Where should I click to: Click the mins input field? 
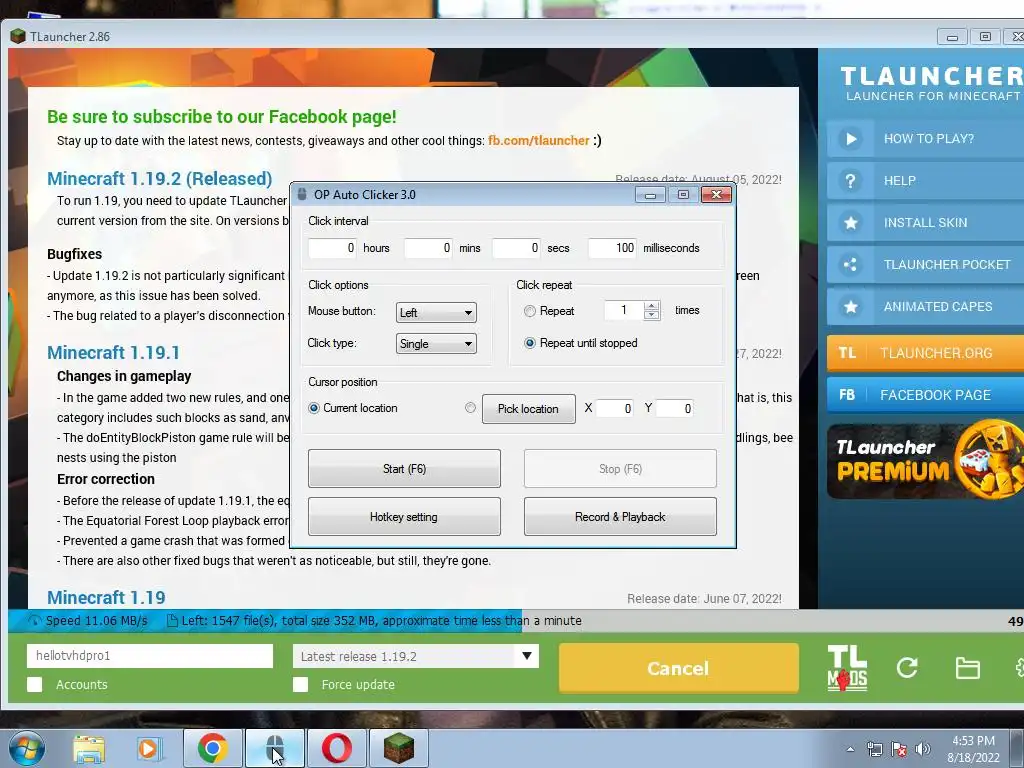(428, 248)
